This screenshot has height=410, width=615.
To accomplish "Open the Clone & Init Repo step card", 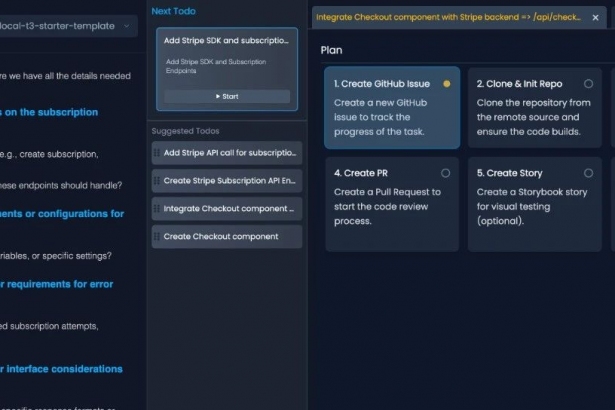I will coord(535,108).
